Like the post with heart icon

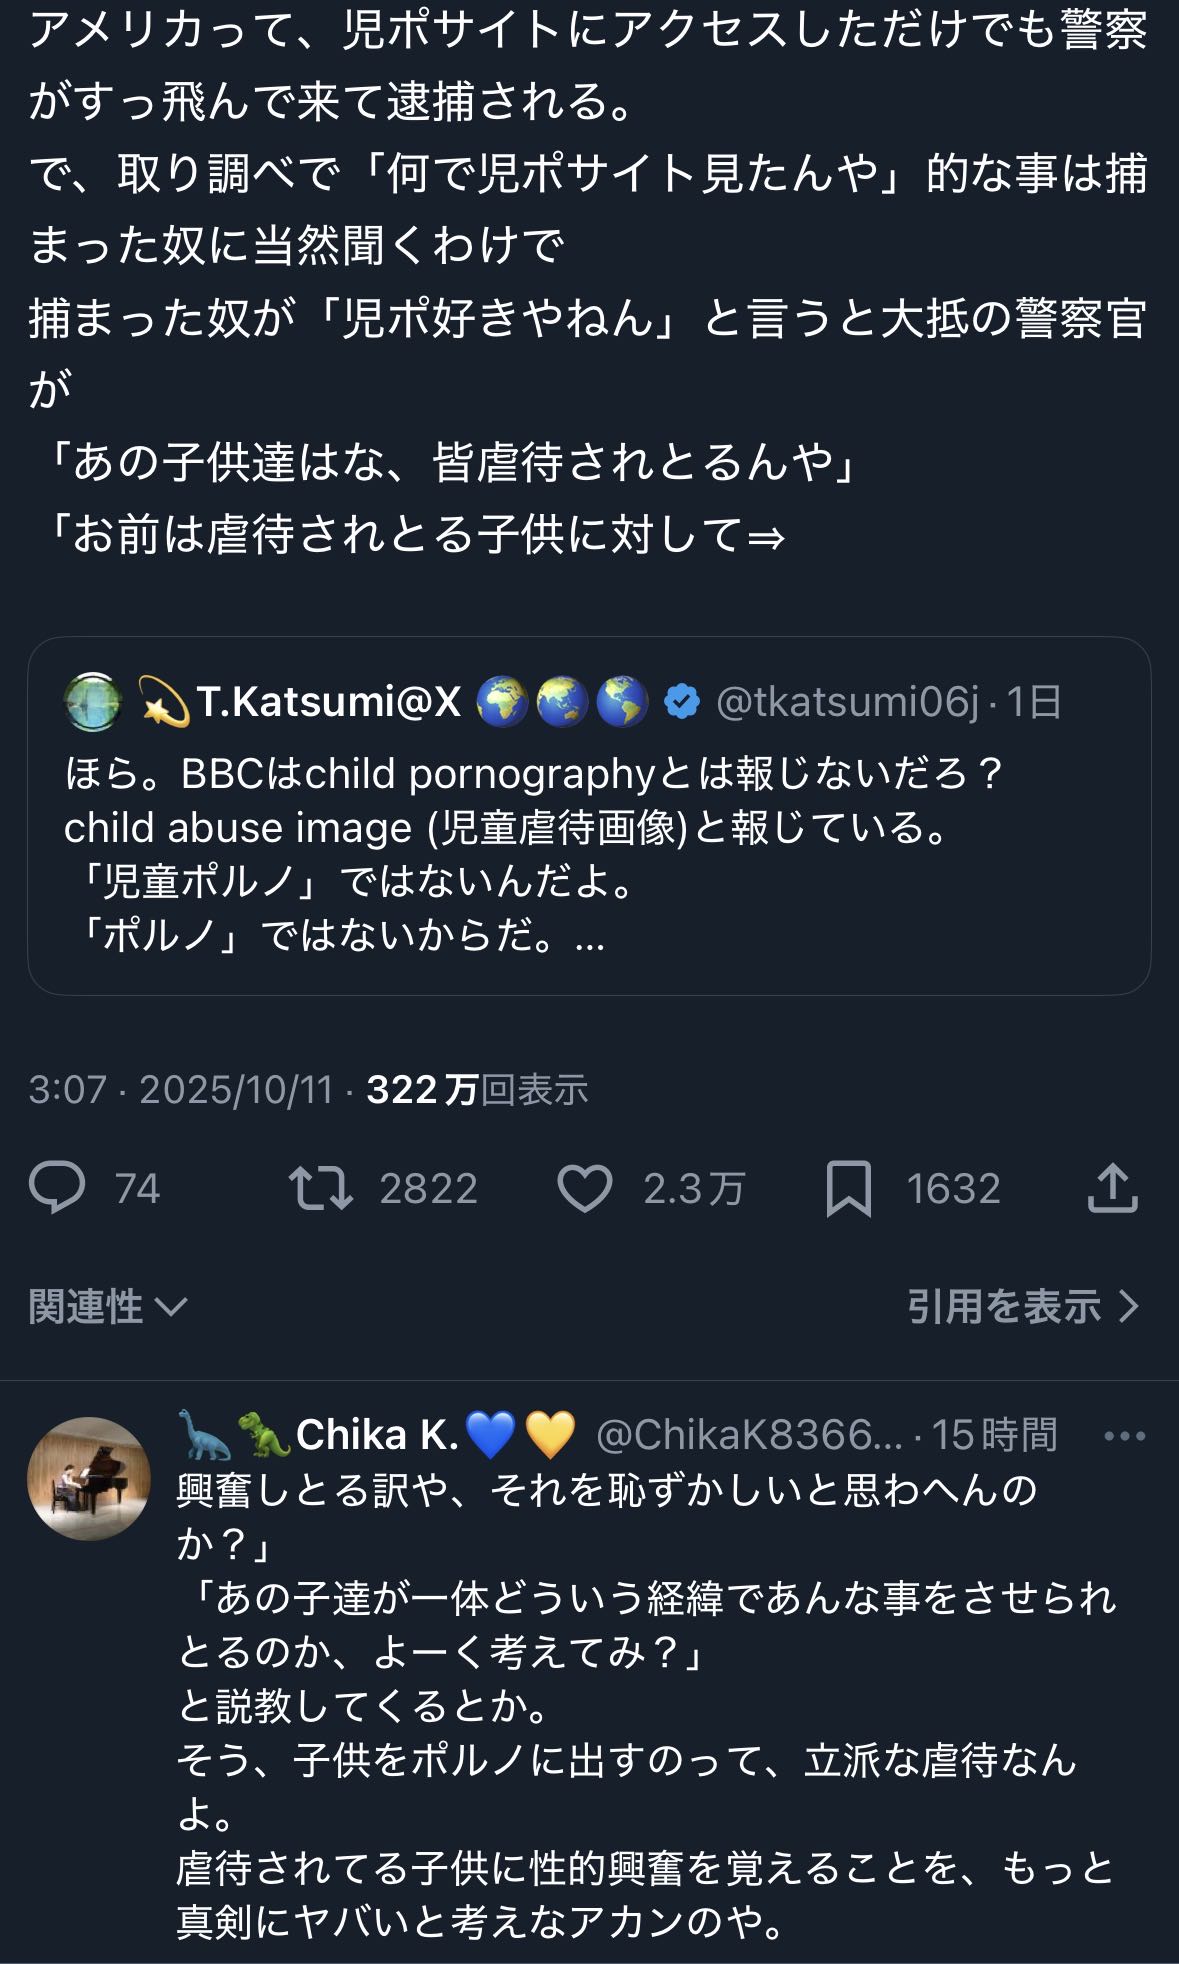coord(585,1188)
